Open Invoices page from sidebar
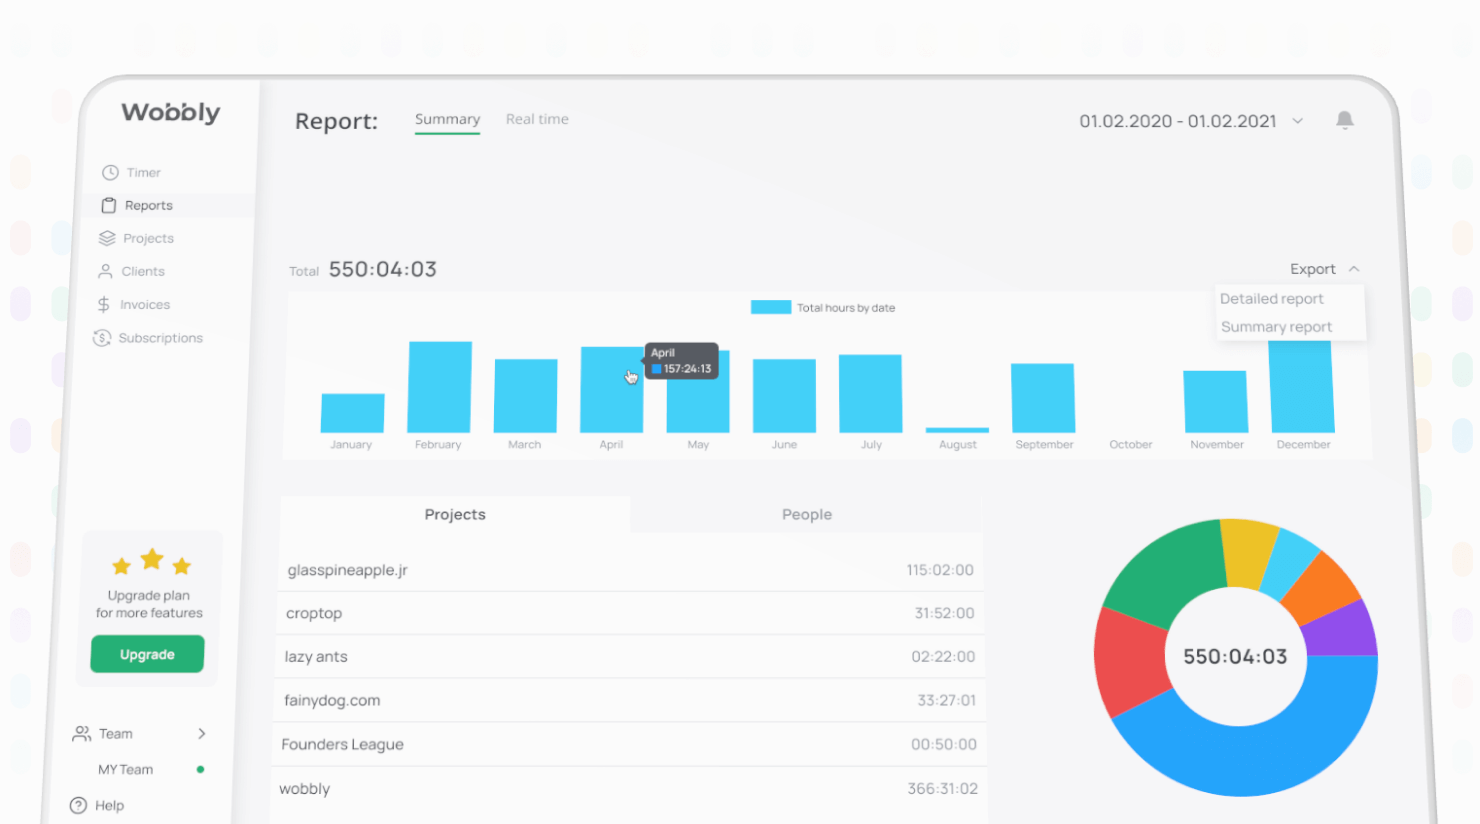This screenshot has width=1480, height=824. (145, 304)
